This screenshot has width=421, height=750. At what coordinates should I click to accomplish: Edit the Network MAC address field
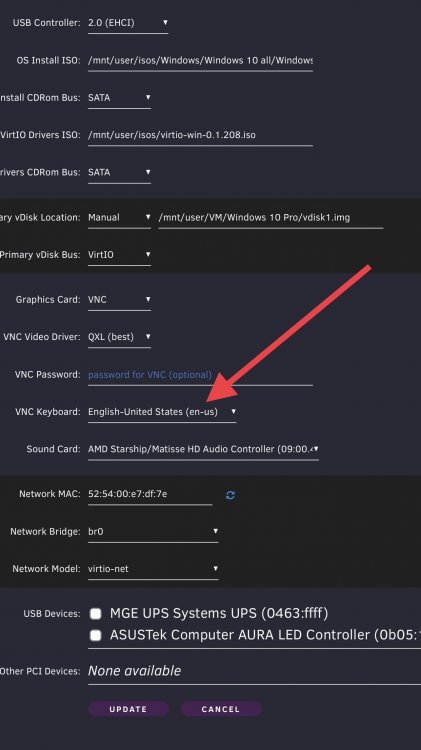[x=150, y=494]
